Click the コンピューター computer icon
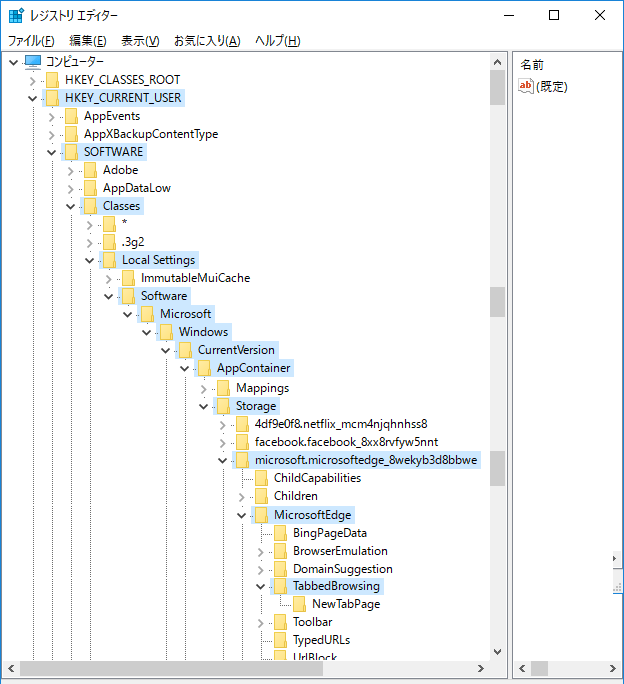This screenshot has height=684, width=624. (33, 62)
